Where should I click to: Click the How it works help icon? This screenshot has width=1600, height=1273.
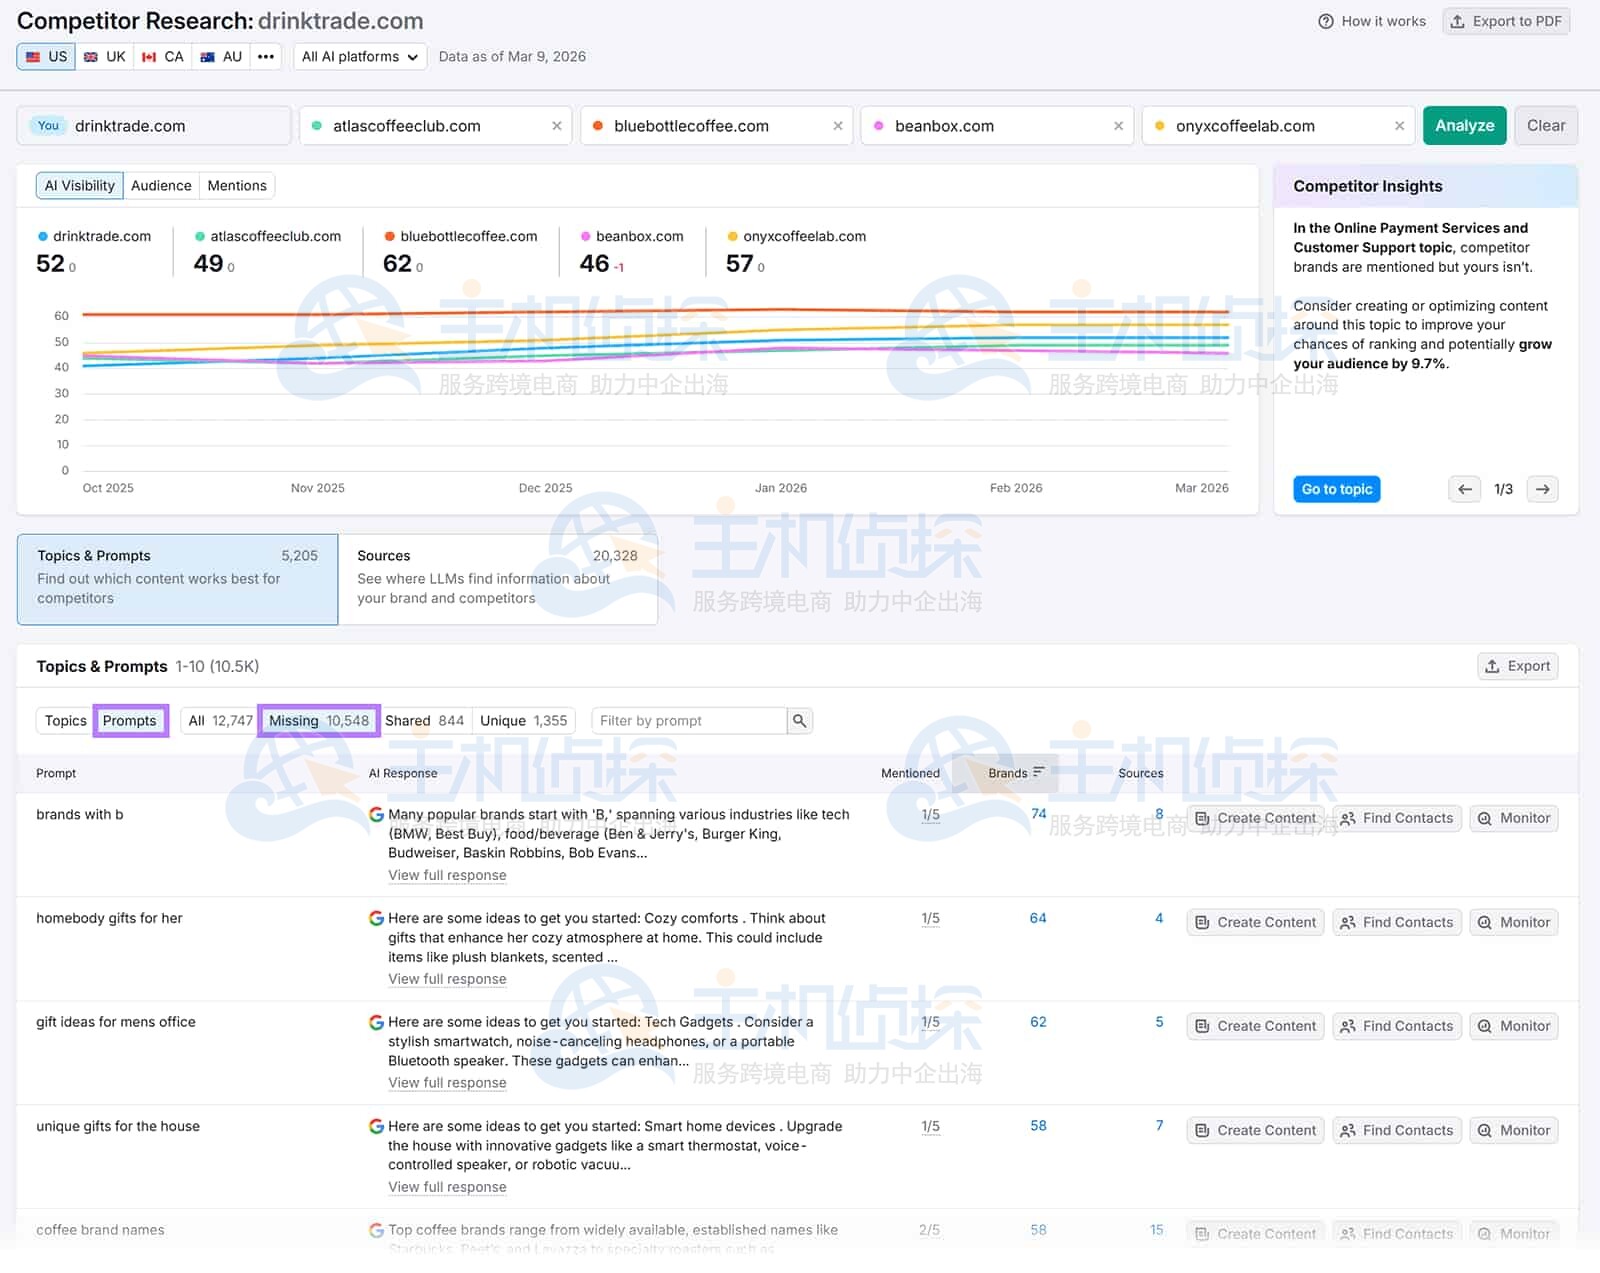1325,21
